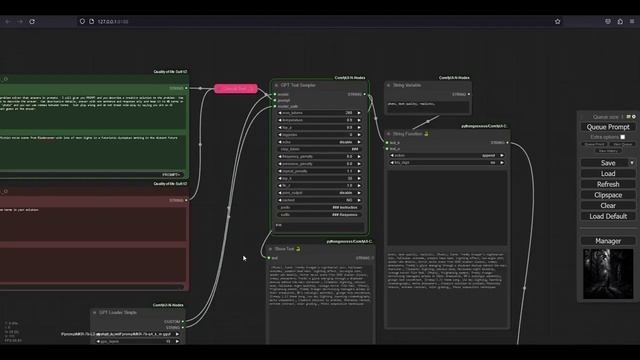Click the model_path input socket on GPT Text Sampler
This screenshot has height=360, width=640.
(x=275, y=107)
